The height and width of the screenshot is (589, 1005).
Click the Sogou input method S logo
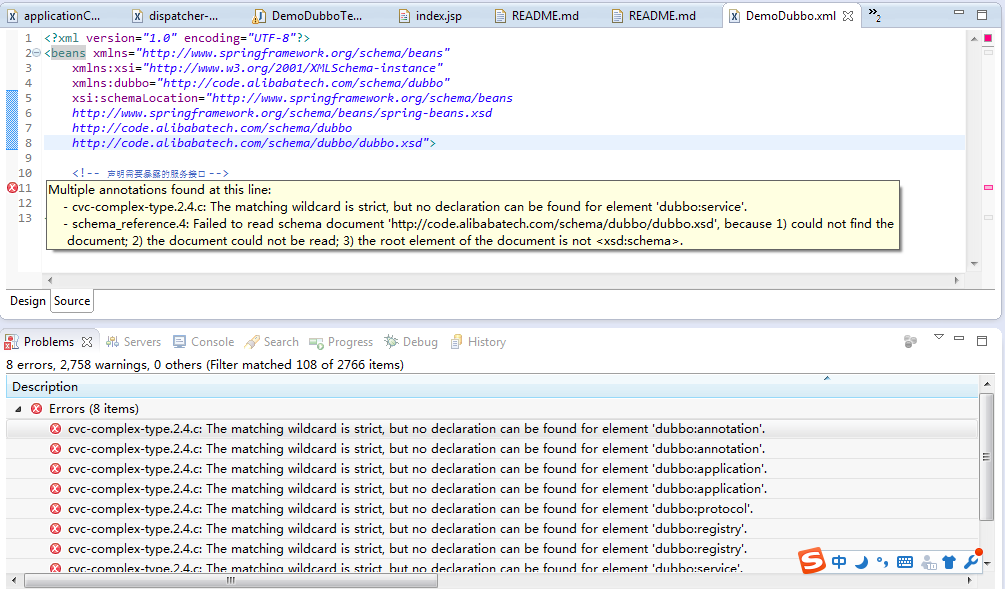(x=811, y=561)
